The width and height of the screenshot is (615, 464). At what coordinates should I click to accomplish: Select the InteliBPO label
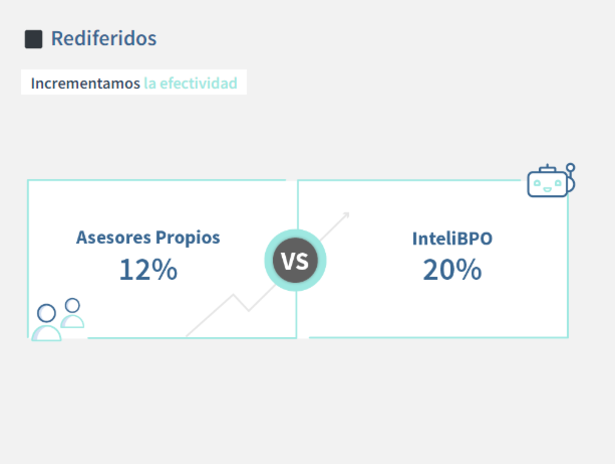point(452,238)
